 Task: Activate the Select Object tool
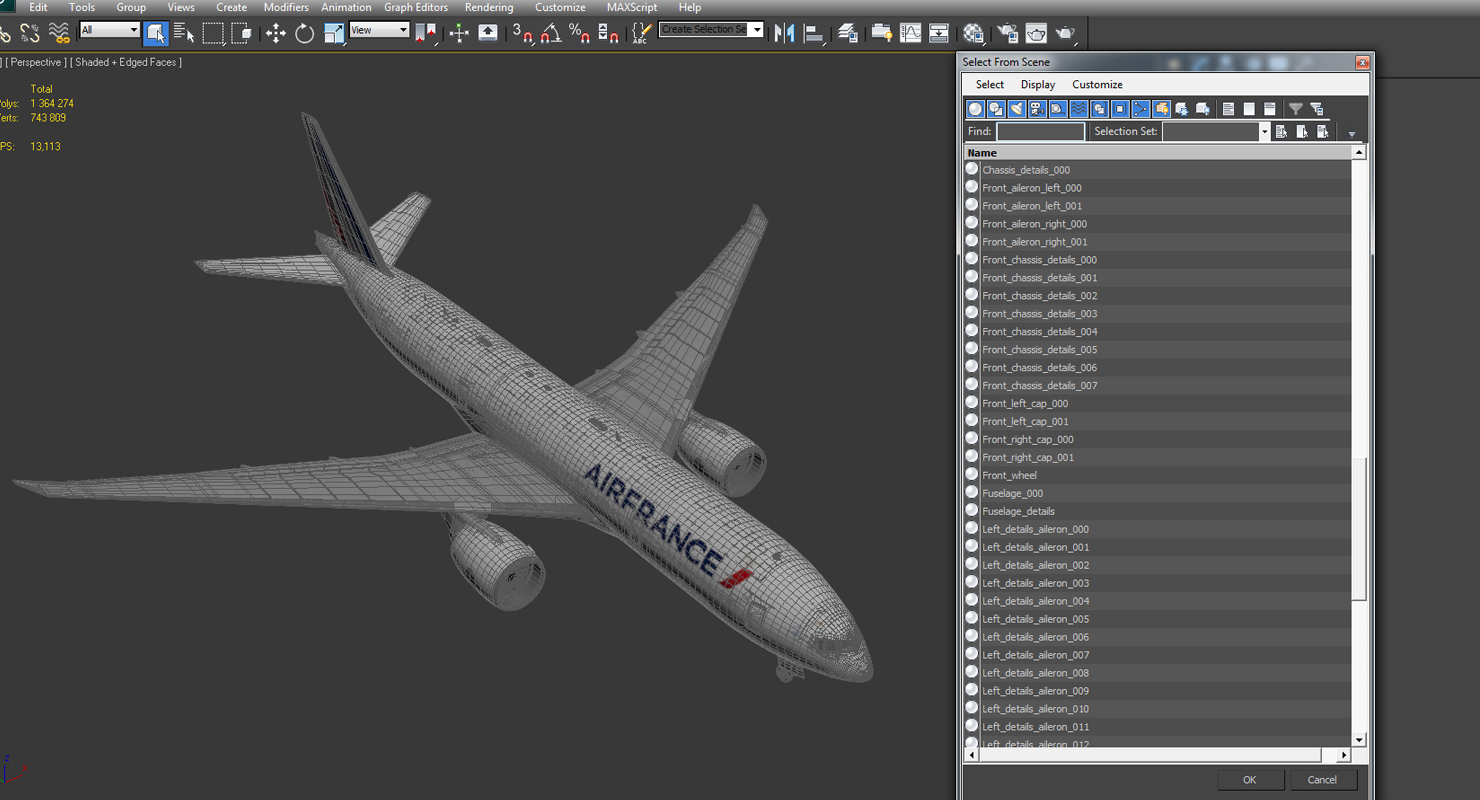[x=156, y=33]
